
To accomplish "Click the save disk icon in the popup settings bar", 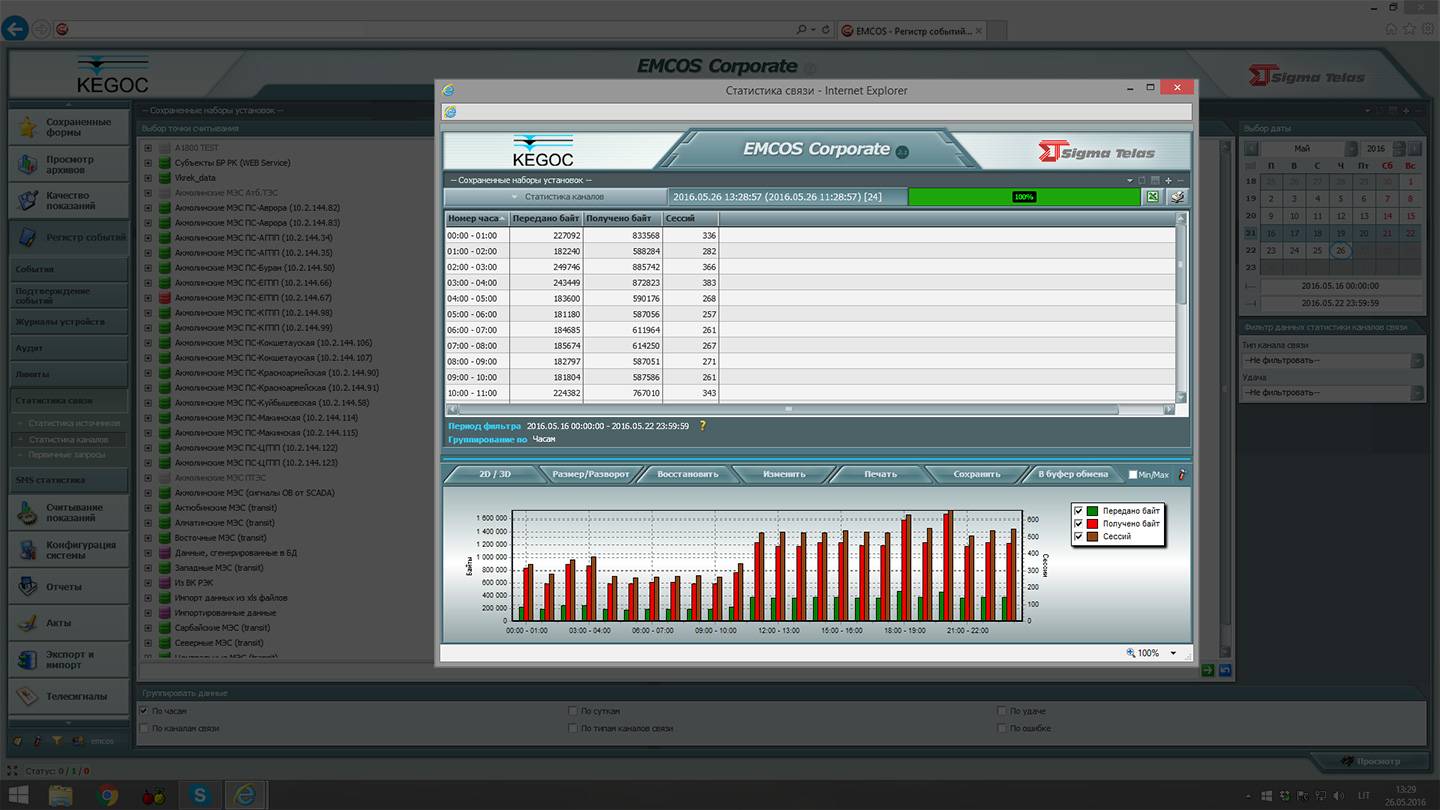I will (1155, 181).
